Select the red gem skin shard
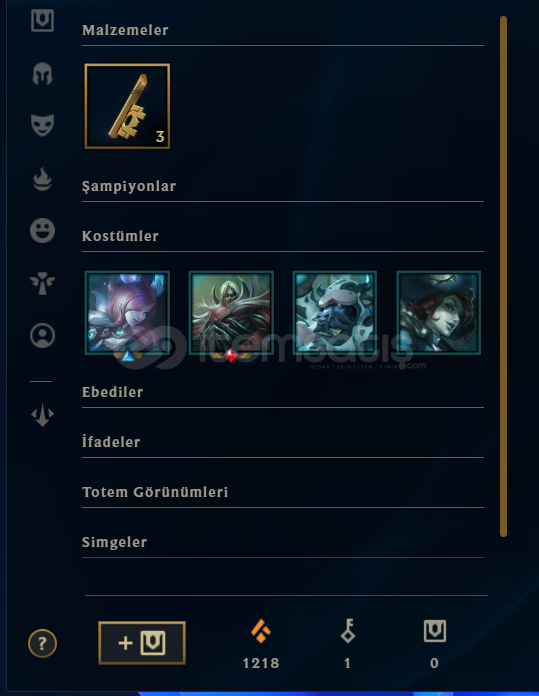Image resolution: width=539 pixels, height=696 pixels. pyautogui.click(x=231, y=313)
